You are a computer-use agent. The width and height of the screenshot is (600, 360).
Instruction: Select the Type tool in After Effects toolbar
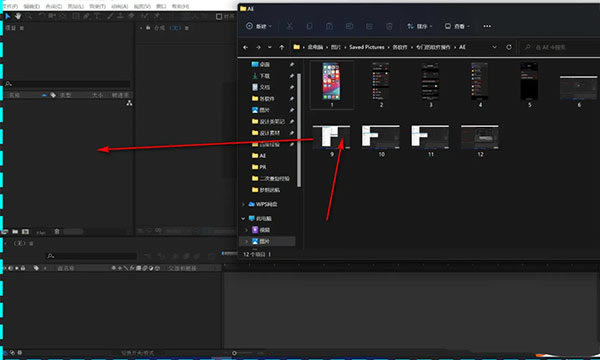pyautogui.click(x=98, y=16)
